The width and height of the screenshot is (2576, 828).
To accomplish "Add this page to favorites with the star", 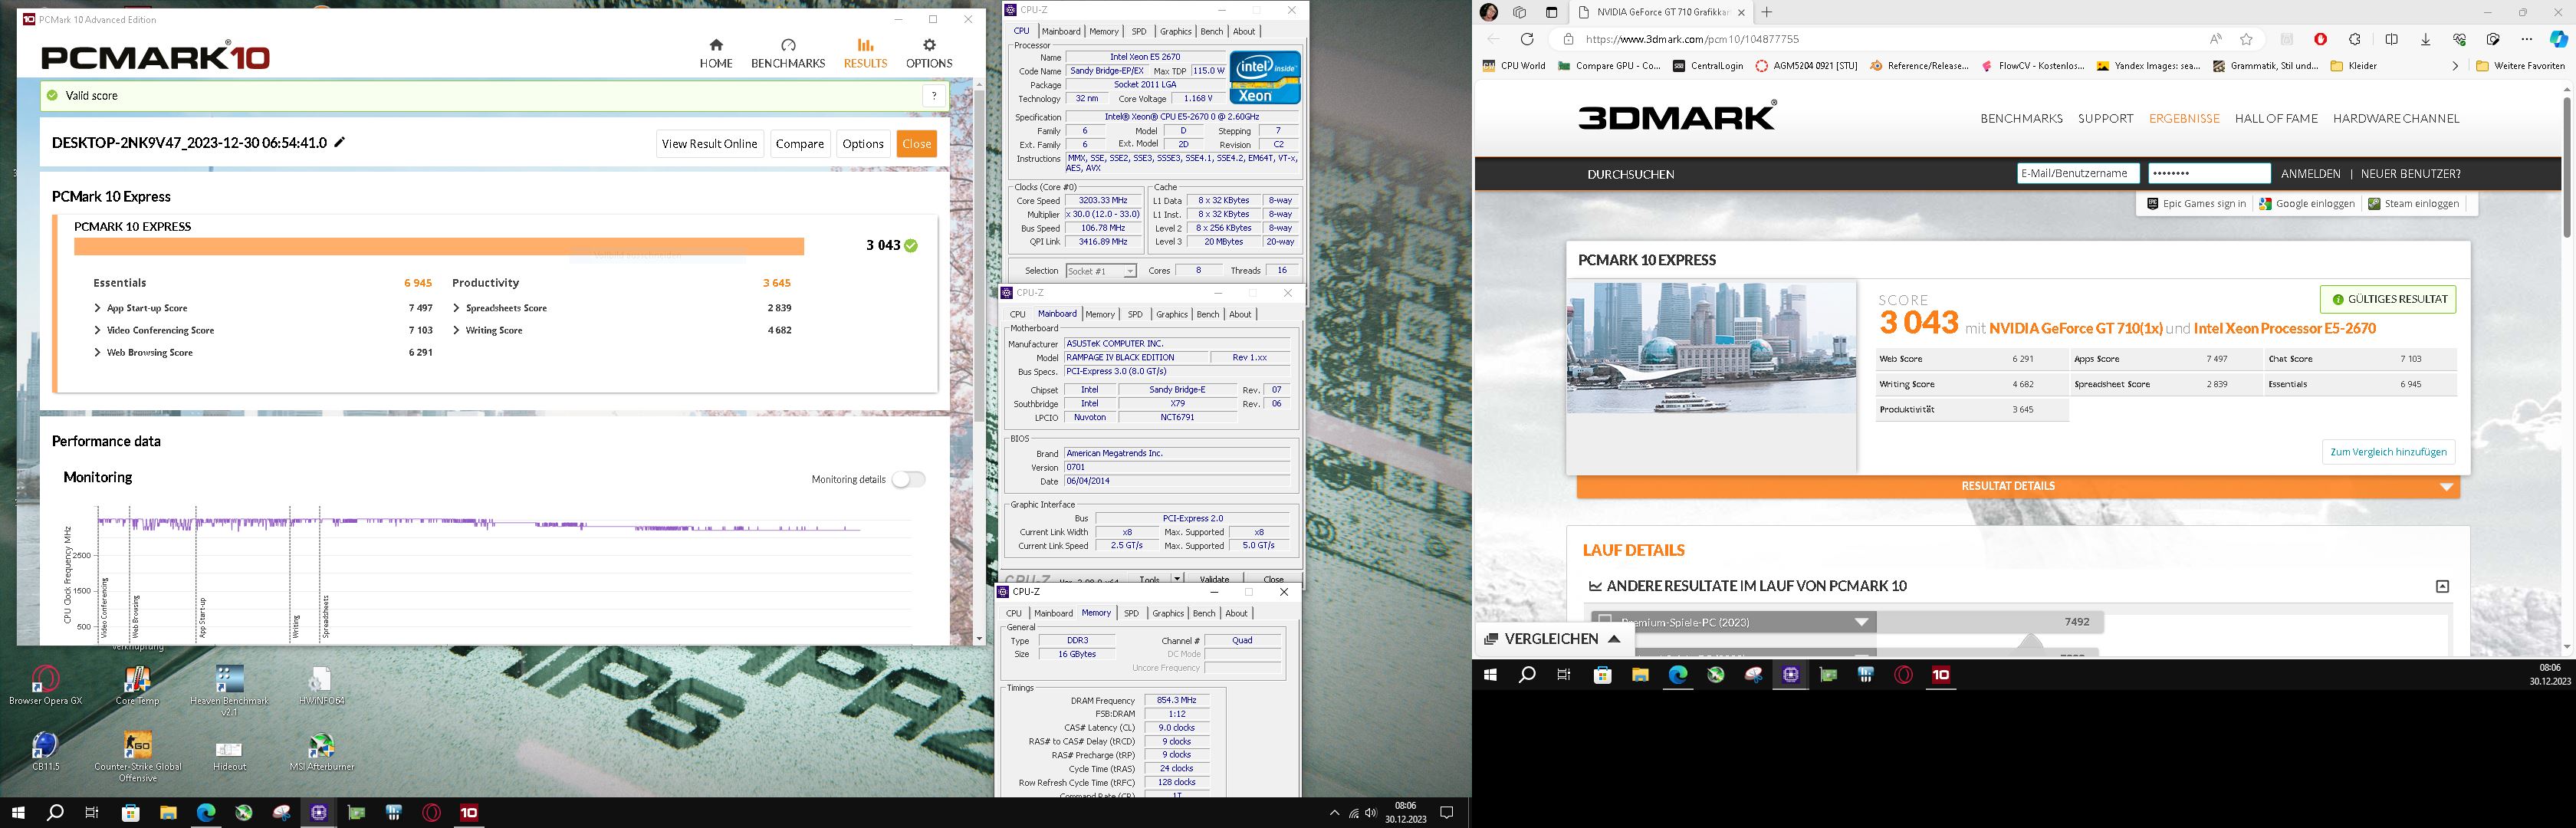I will point(2247,39).
